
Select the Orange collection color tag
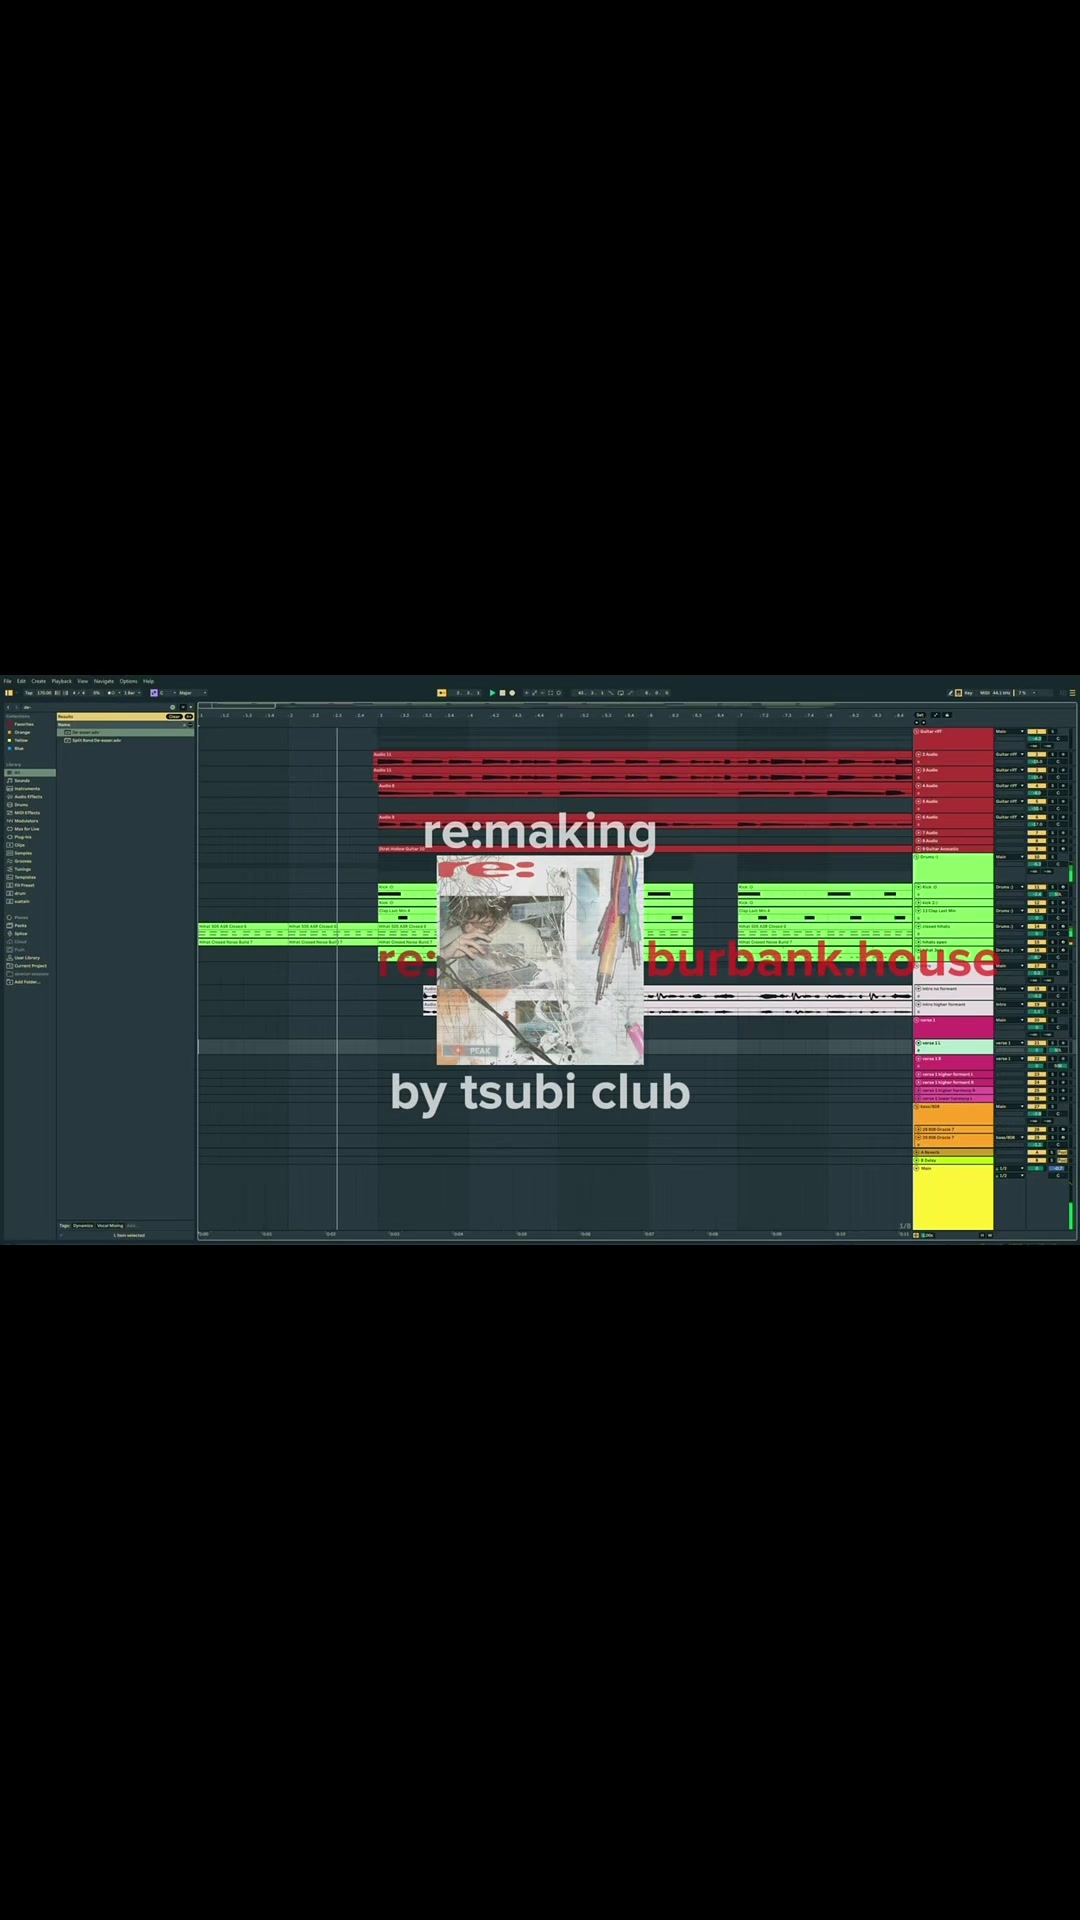click(x=21, y=732)
